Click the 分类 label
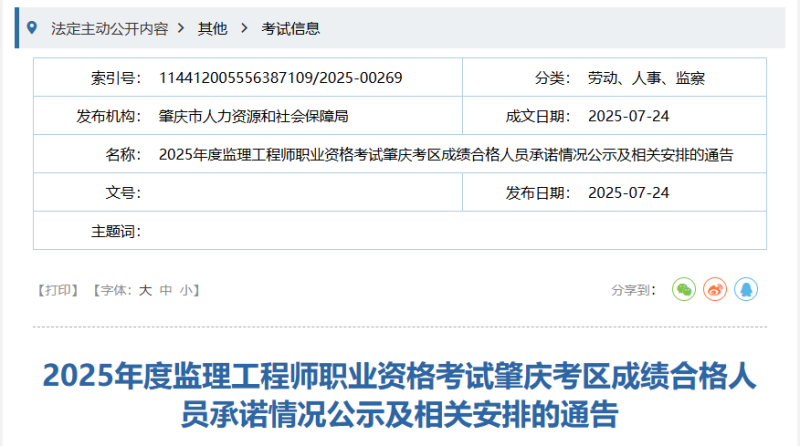This screenshot has width=800, height=446. 553,78
